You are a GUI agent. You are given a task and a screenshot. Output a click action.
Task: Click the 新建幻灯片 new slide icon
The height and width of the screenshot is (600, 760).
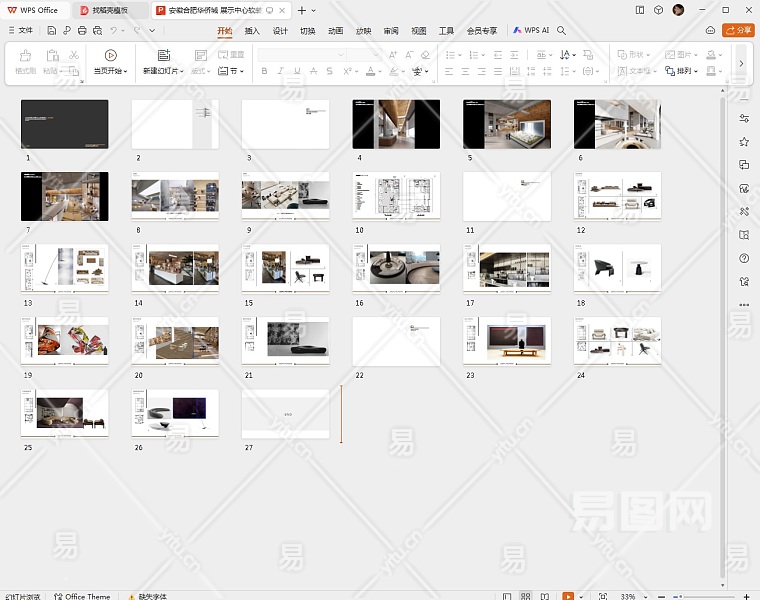point(164,56)
